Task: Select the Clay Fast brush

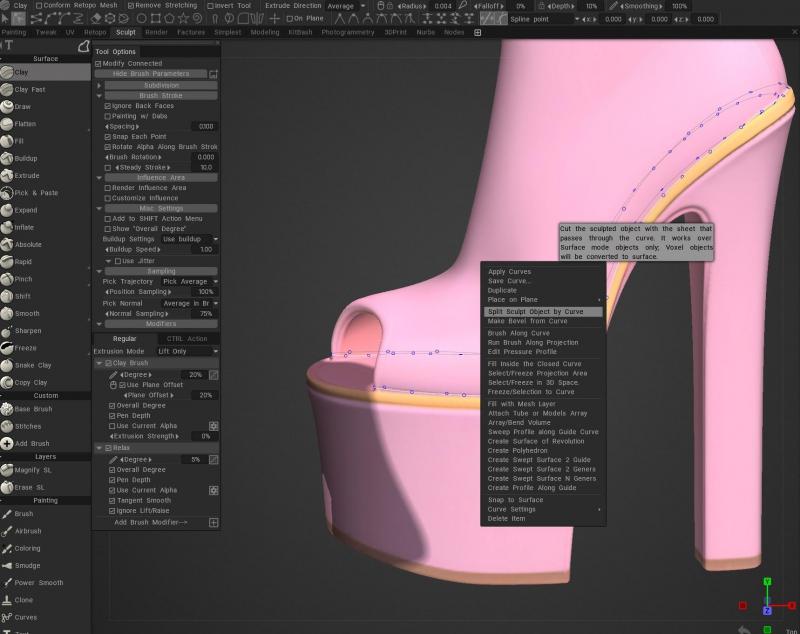Action: (x=30, y=90)
